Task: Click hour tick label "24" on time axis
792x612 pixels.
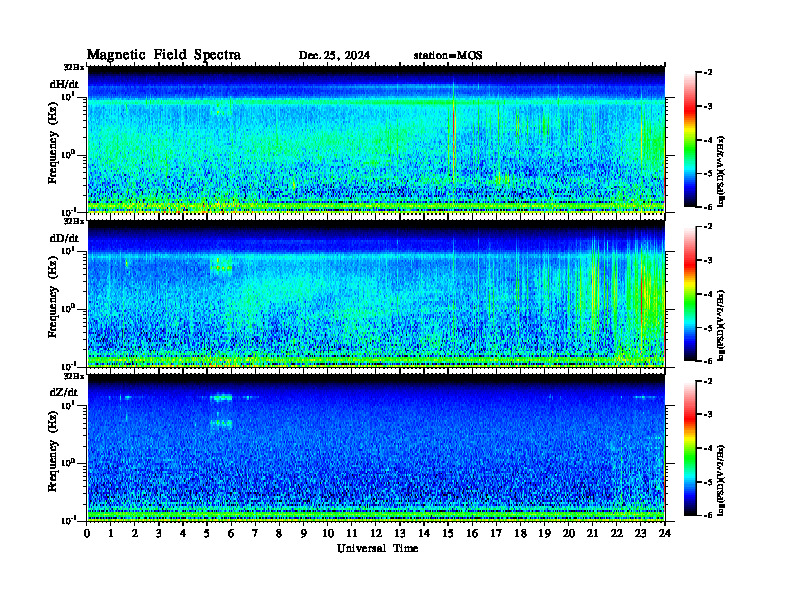Action: tap(665, 533)
